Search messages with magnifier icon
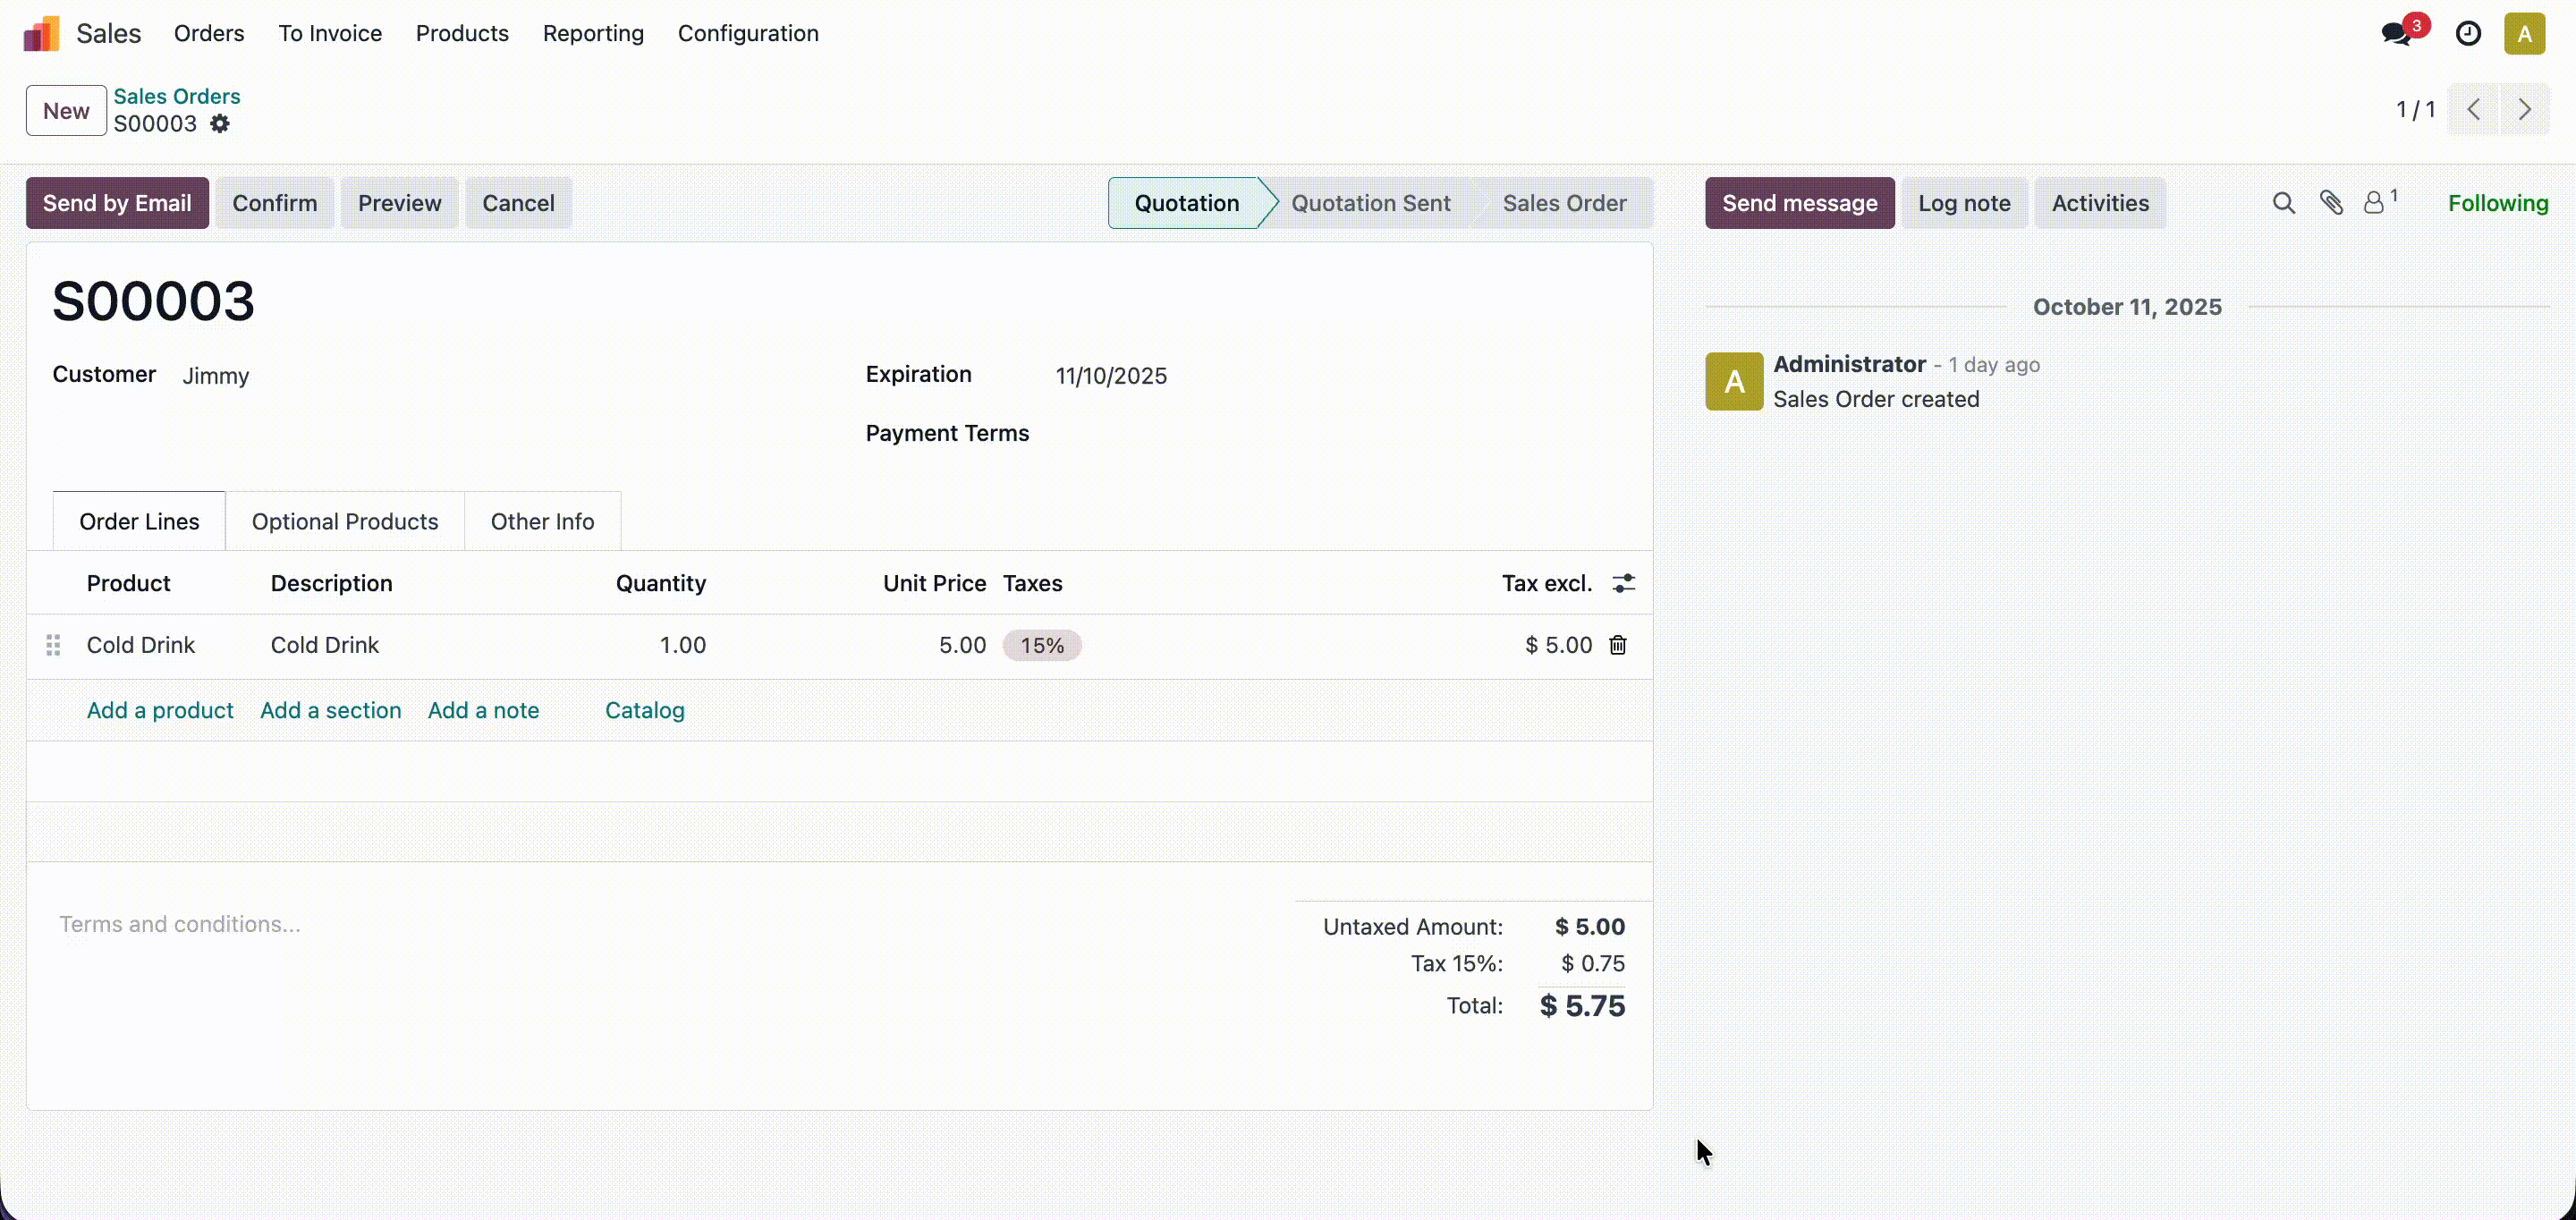 [2283, 203]
